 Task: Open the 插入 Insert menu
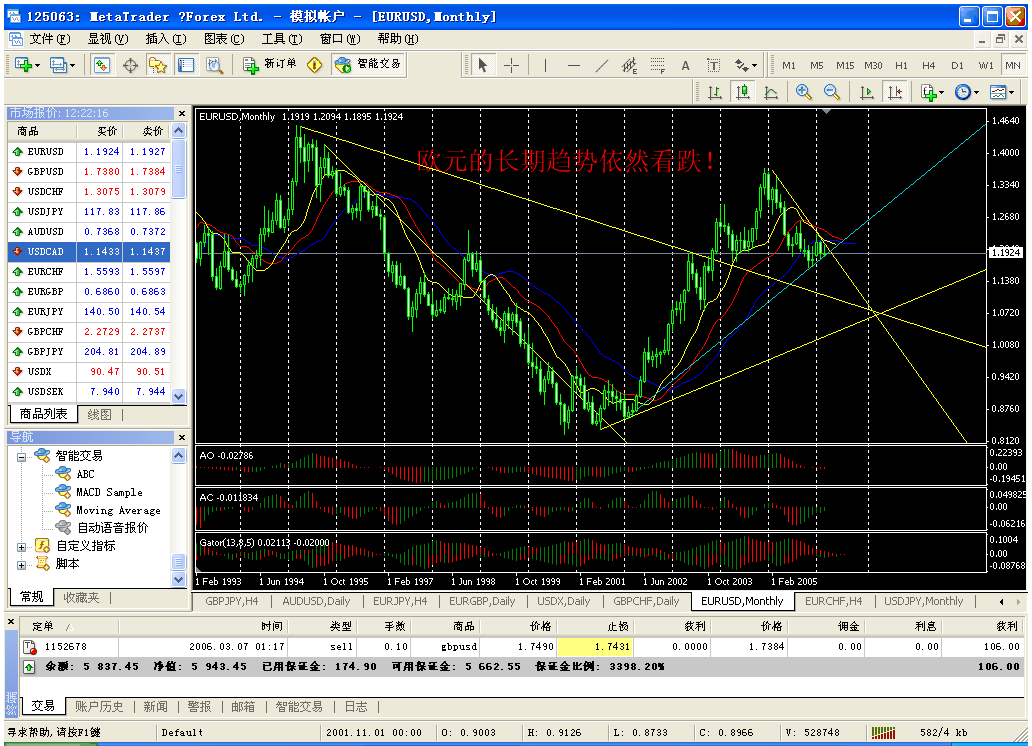[x=166, y=39]
